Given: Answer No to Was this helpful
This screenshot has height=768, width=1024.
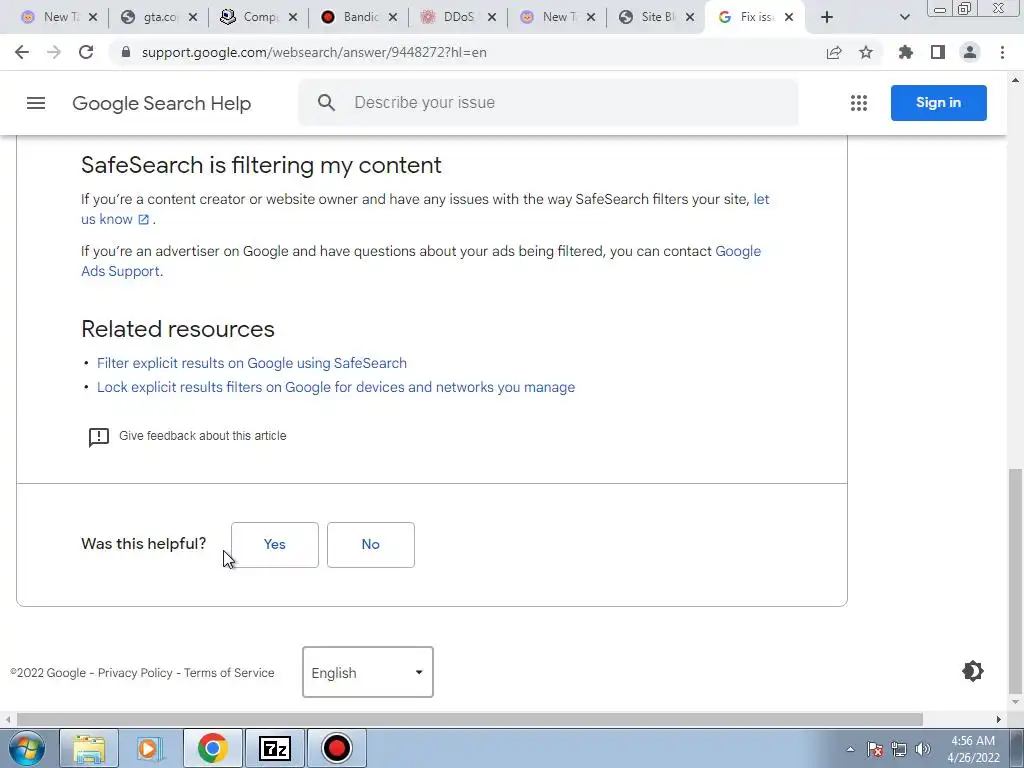Looking at the screenshot, I should (x=371, y=545).
